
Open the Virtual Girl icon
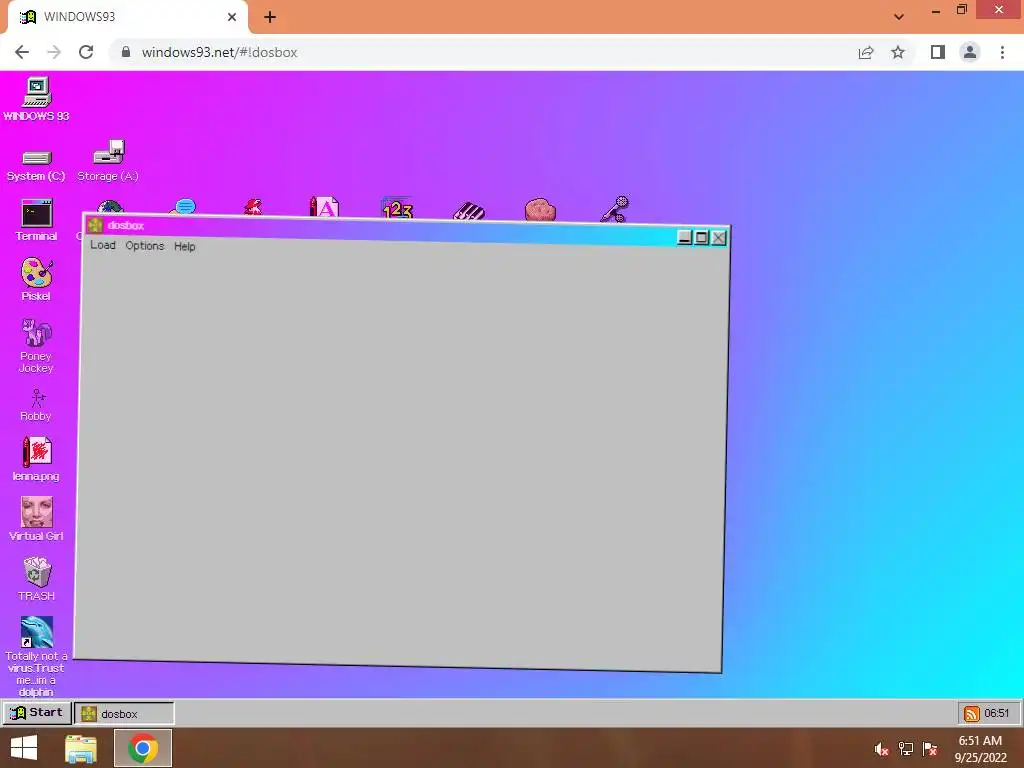click(x=37, y=519)
